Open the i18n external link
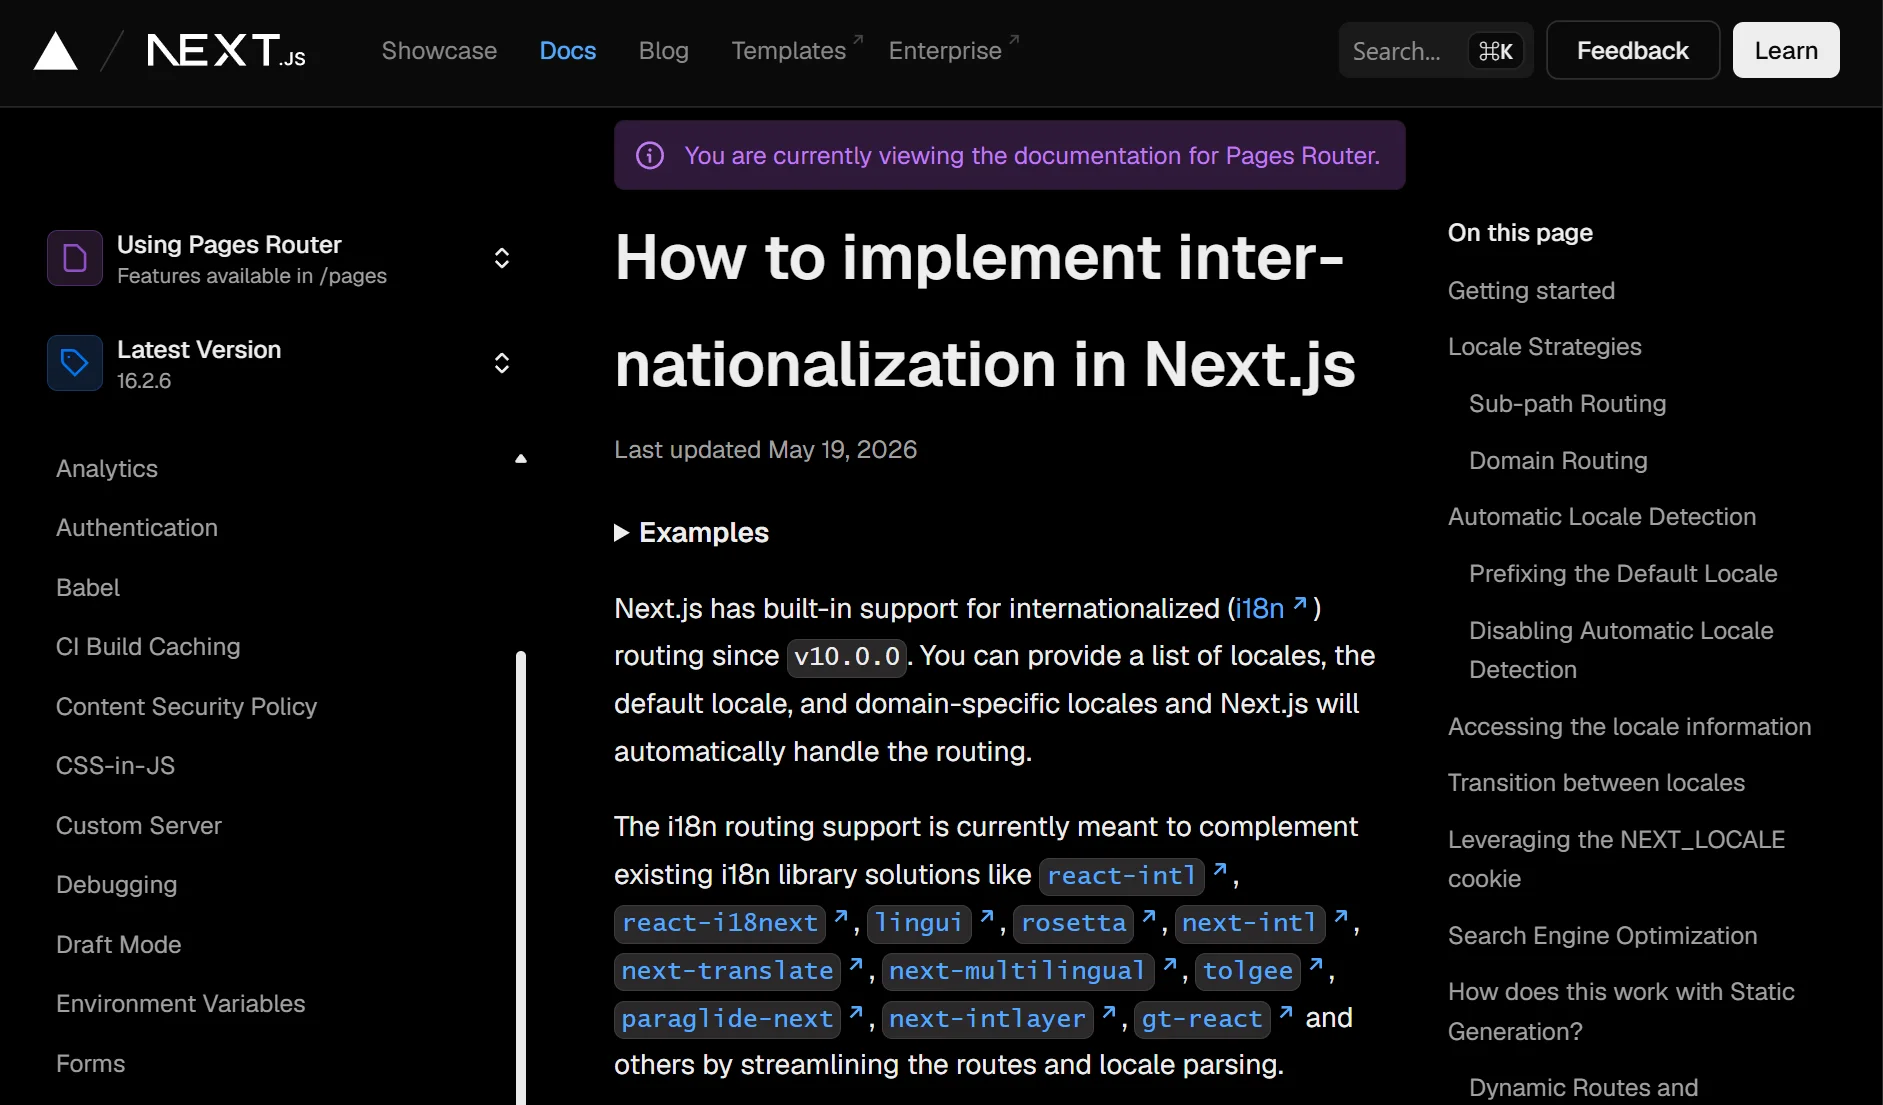Viewport: 1883px width, 1105px height. coord(1271,609)
